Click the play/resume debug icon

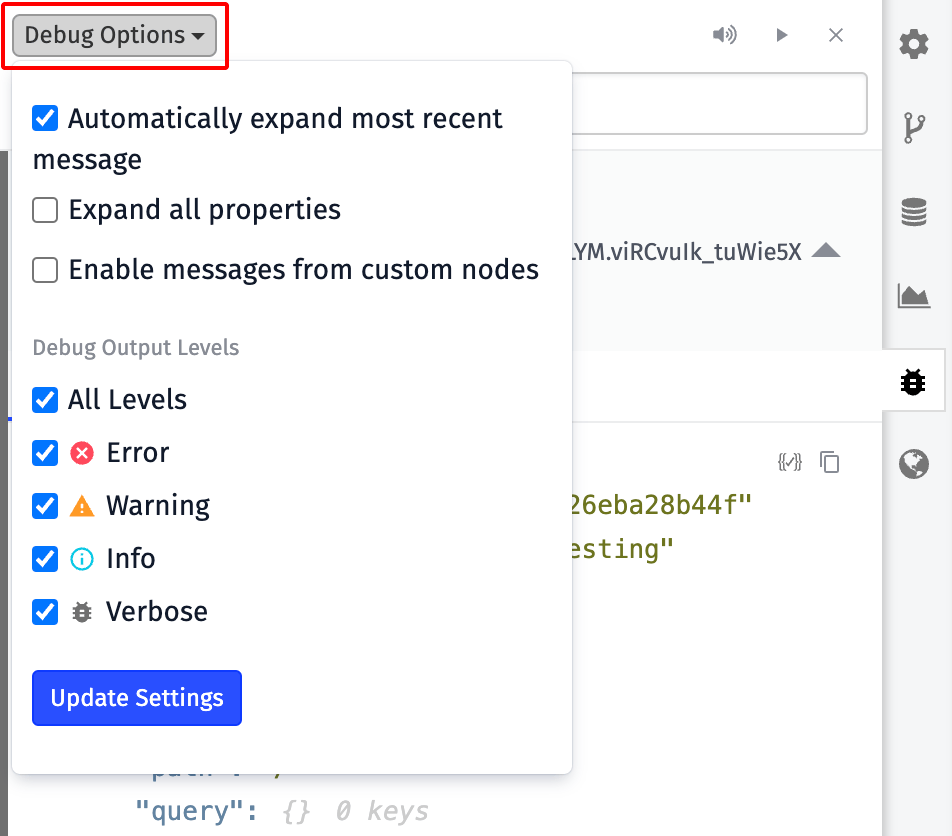pos(781,35)
